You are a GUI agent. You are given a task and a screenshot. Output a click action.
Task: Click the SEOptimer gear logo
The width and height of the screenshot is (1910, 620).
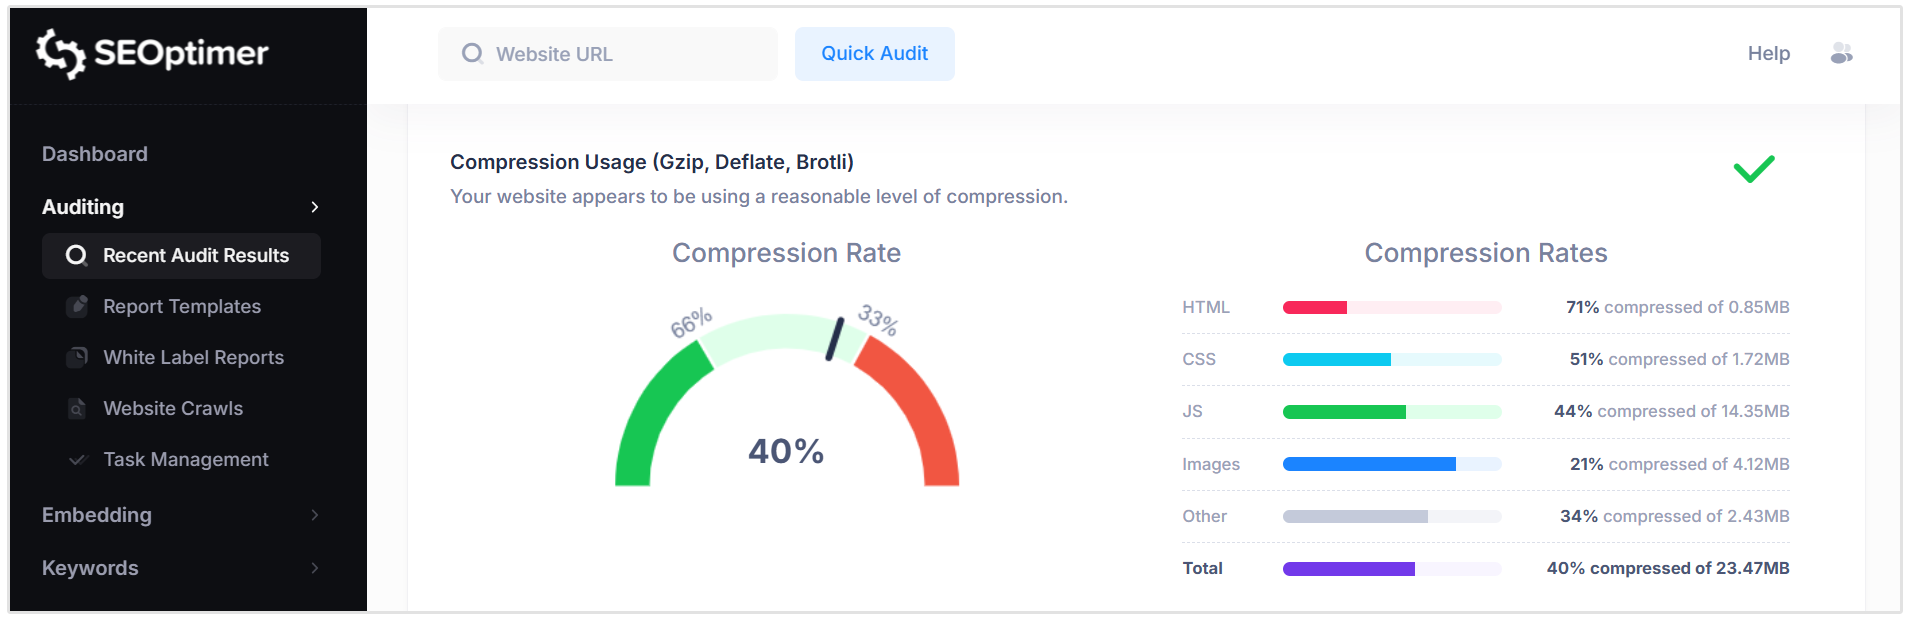point(62,52)
